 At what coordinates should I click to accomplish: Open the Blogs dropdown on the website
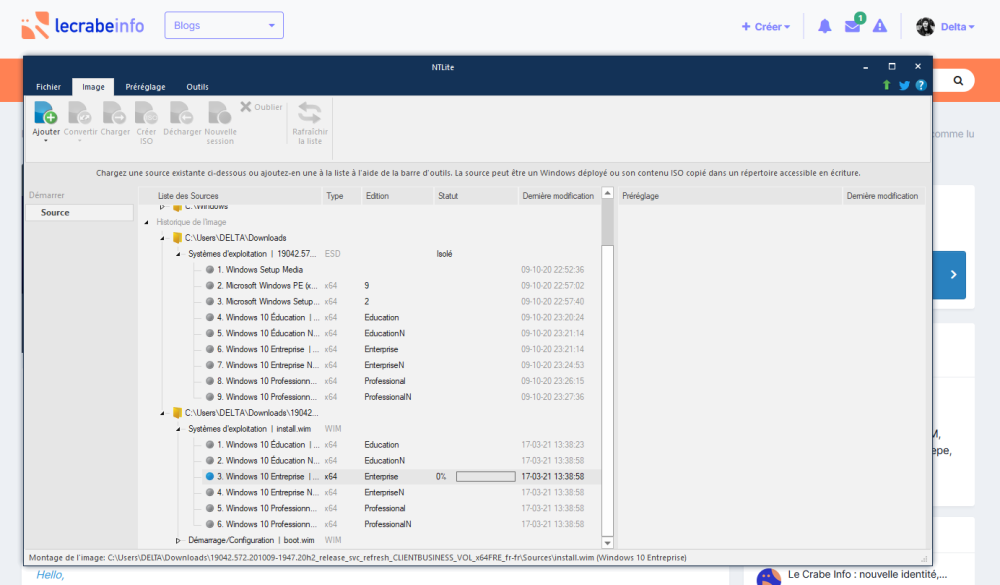(x=224, y=26)
